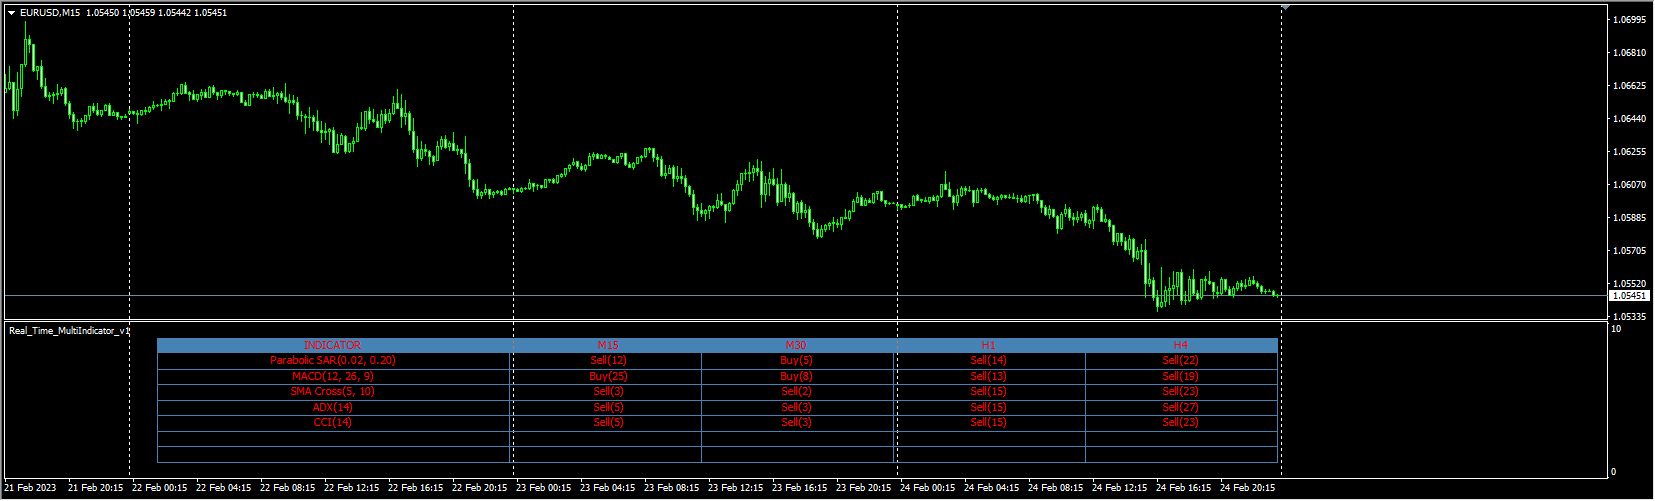Image resolution: width=1655 pixels, height=501 pixels.
Task: Click the indicator scale value 10
Action: click(1617, 329)
